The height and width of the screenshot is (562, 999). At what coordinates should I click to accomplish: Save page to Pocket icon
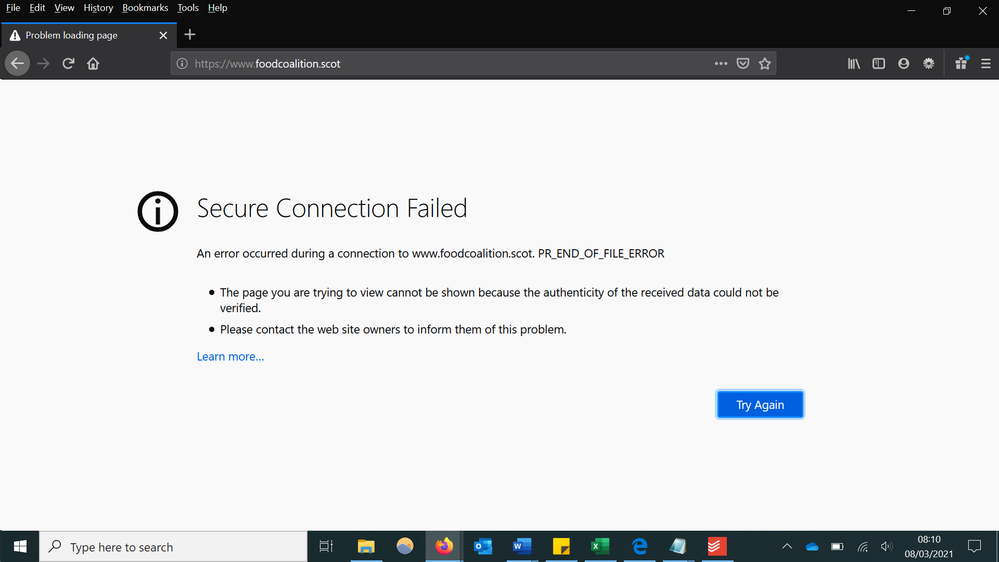pos(743,64)
